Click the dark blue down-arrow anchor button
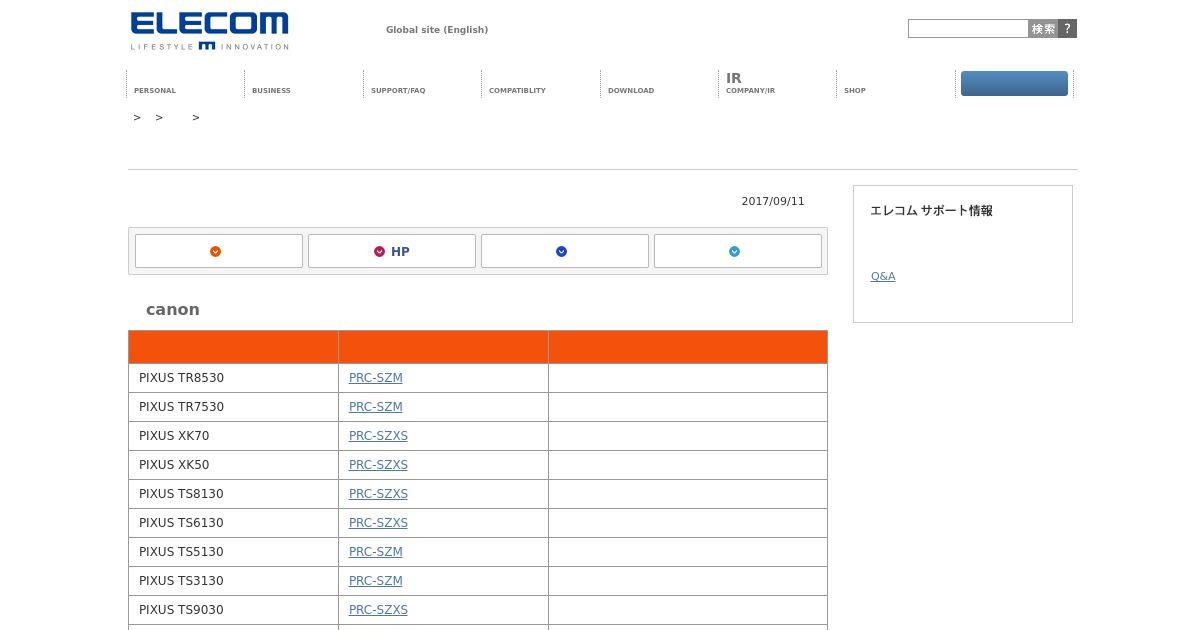 565,251
